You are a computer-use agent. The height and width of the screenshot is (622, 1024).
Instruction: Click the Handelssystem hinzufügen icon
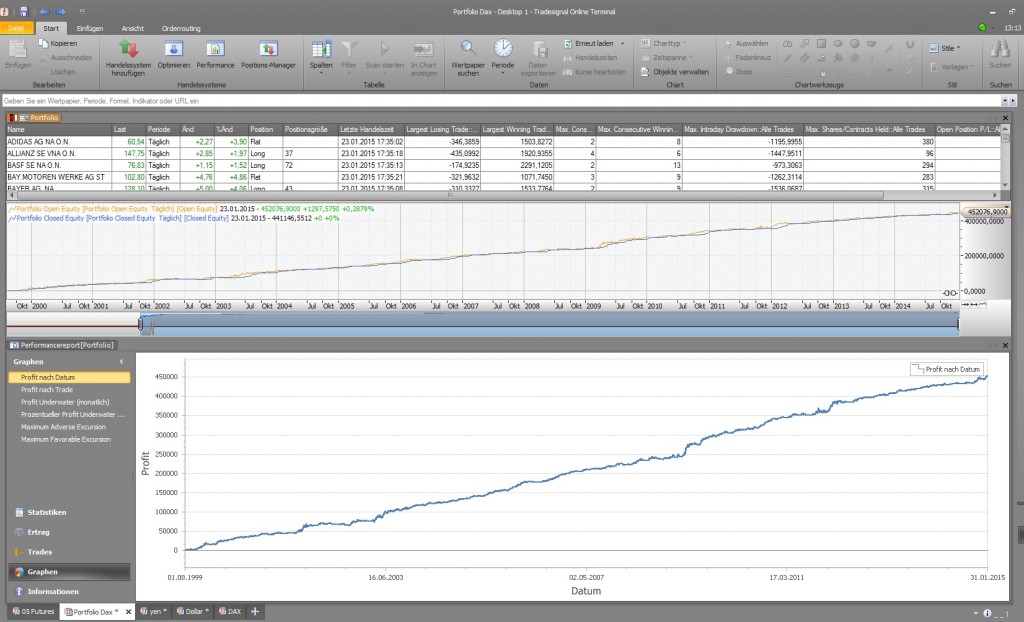point(128,50)
